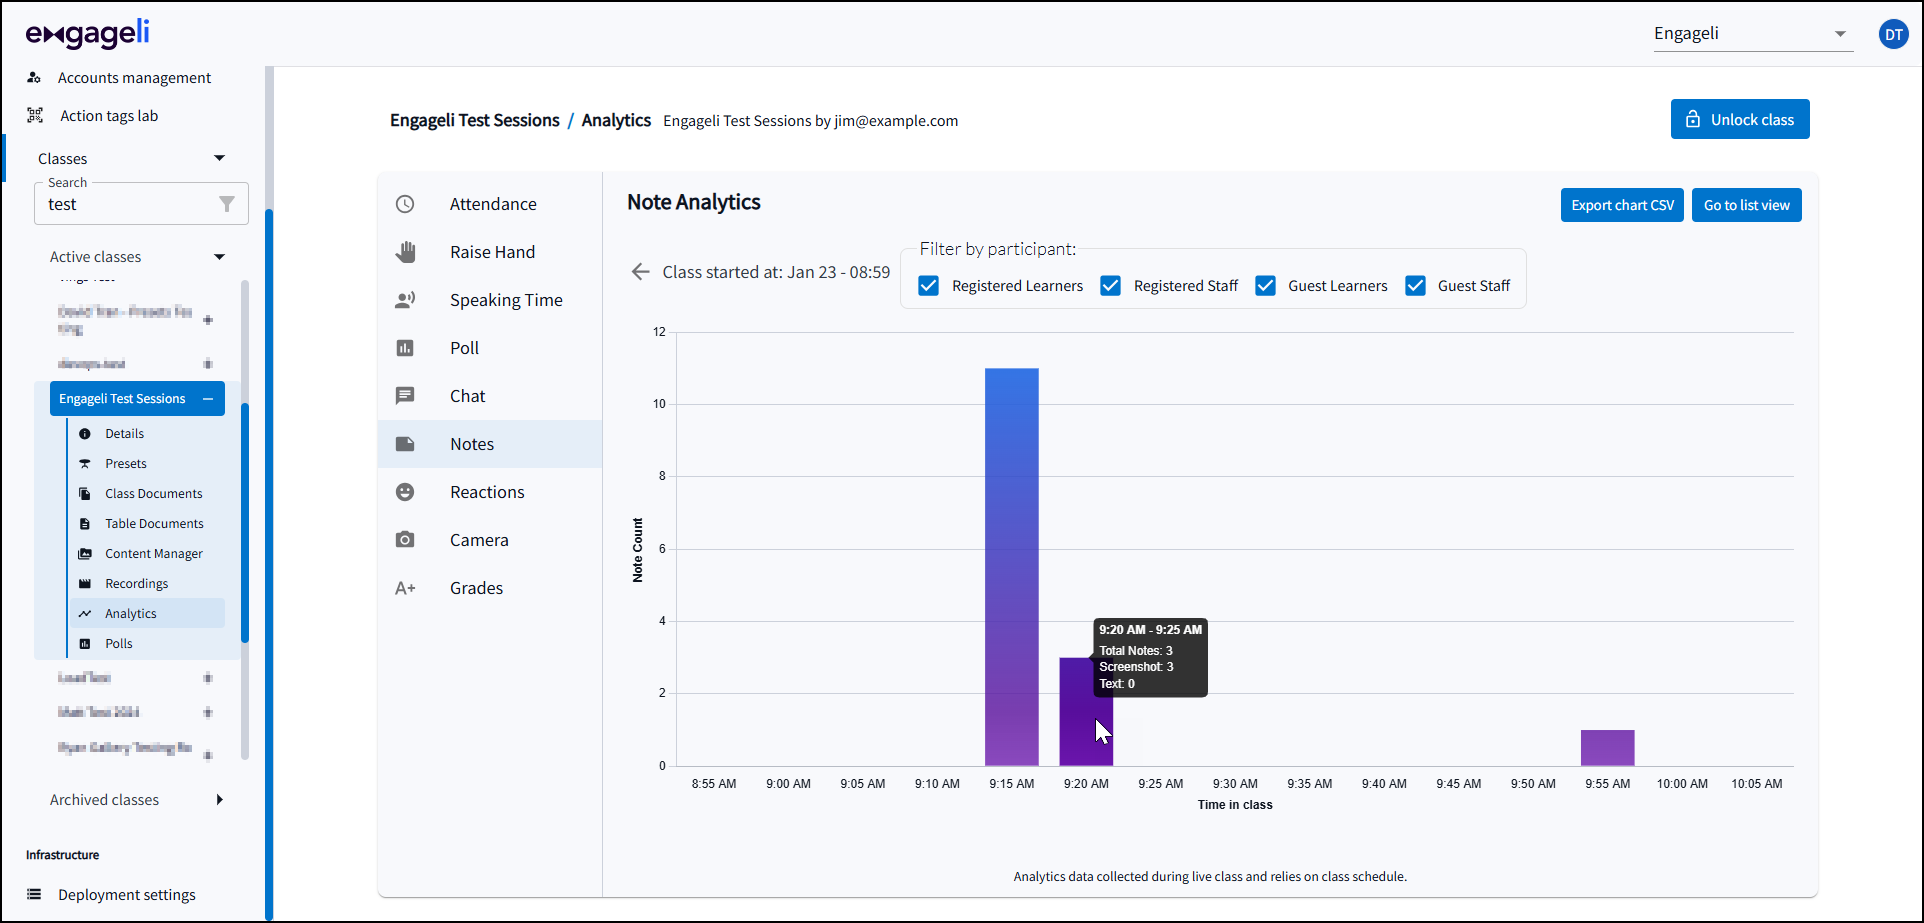
Task: Click the 9:20 AM chart bar
Action: [x=1086, y=712]
